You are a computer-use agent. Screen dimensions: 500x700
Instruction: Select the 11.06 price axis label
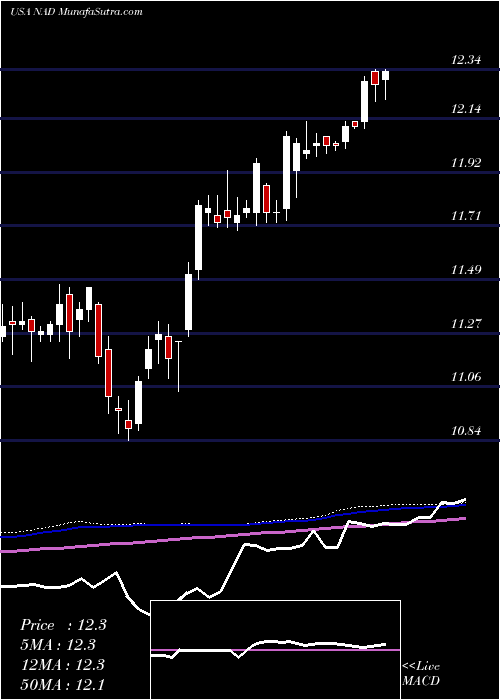pyautogui.click(x=466, y=377)
